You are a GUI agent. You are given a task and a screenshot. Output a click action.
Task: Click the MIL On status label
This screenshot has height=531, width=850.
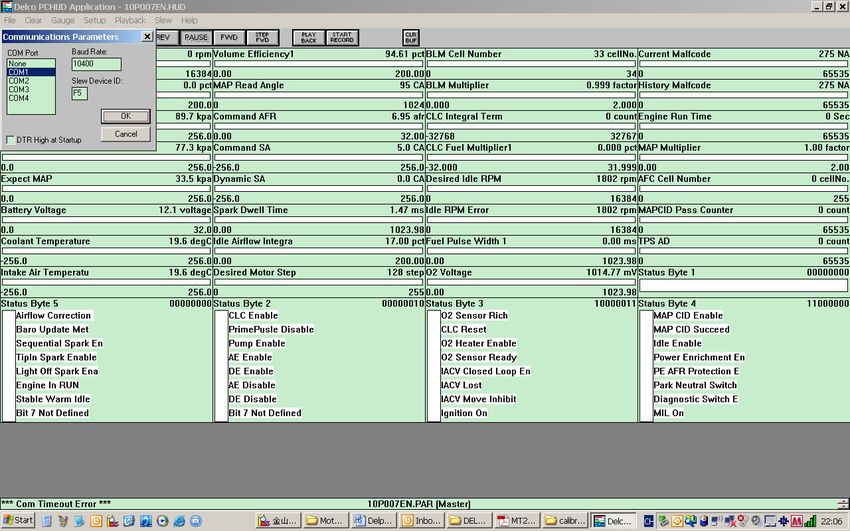click(668, 413)
